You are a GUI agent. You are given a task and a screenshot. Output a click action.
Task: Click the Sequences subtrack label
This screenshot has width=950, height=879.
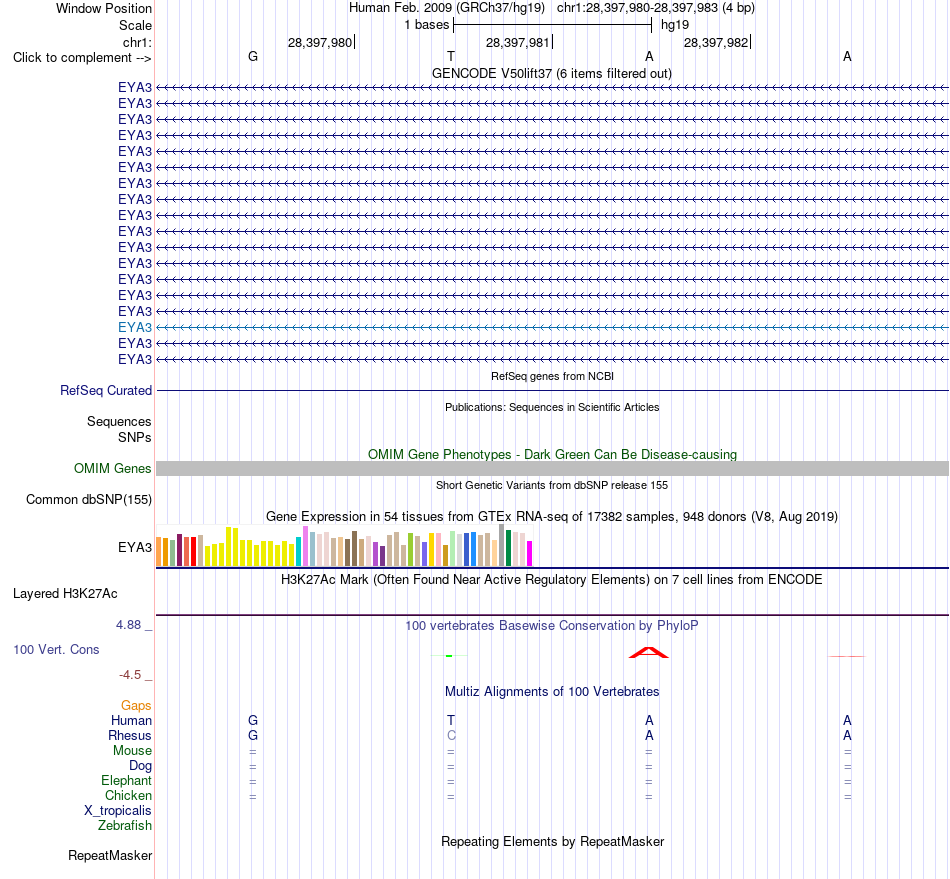(x=119, y=422)
